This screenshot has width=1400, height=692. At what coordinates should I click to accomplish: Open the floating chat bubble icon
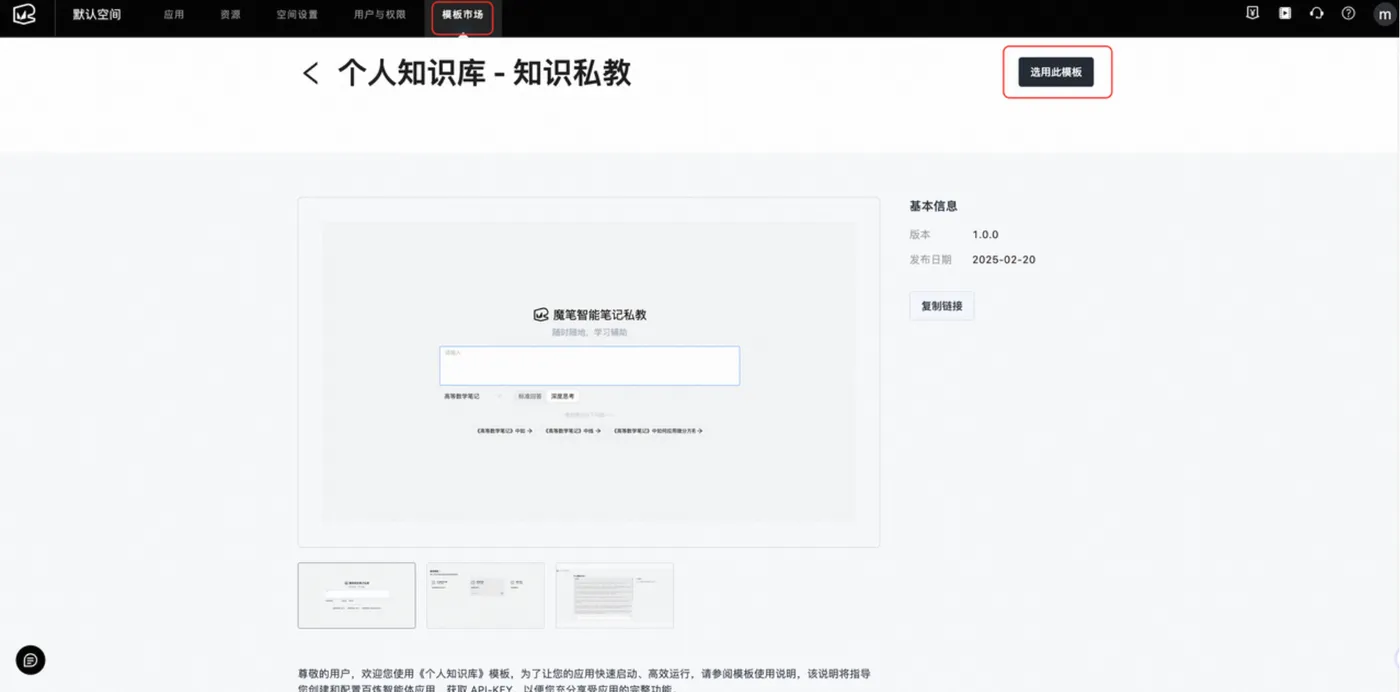(30, 660)
